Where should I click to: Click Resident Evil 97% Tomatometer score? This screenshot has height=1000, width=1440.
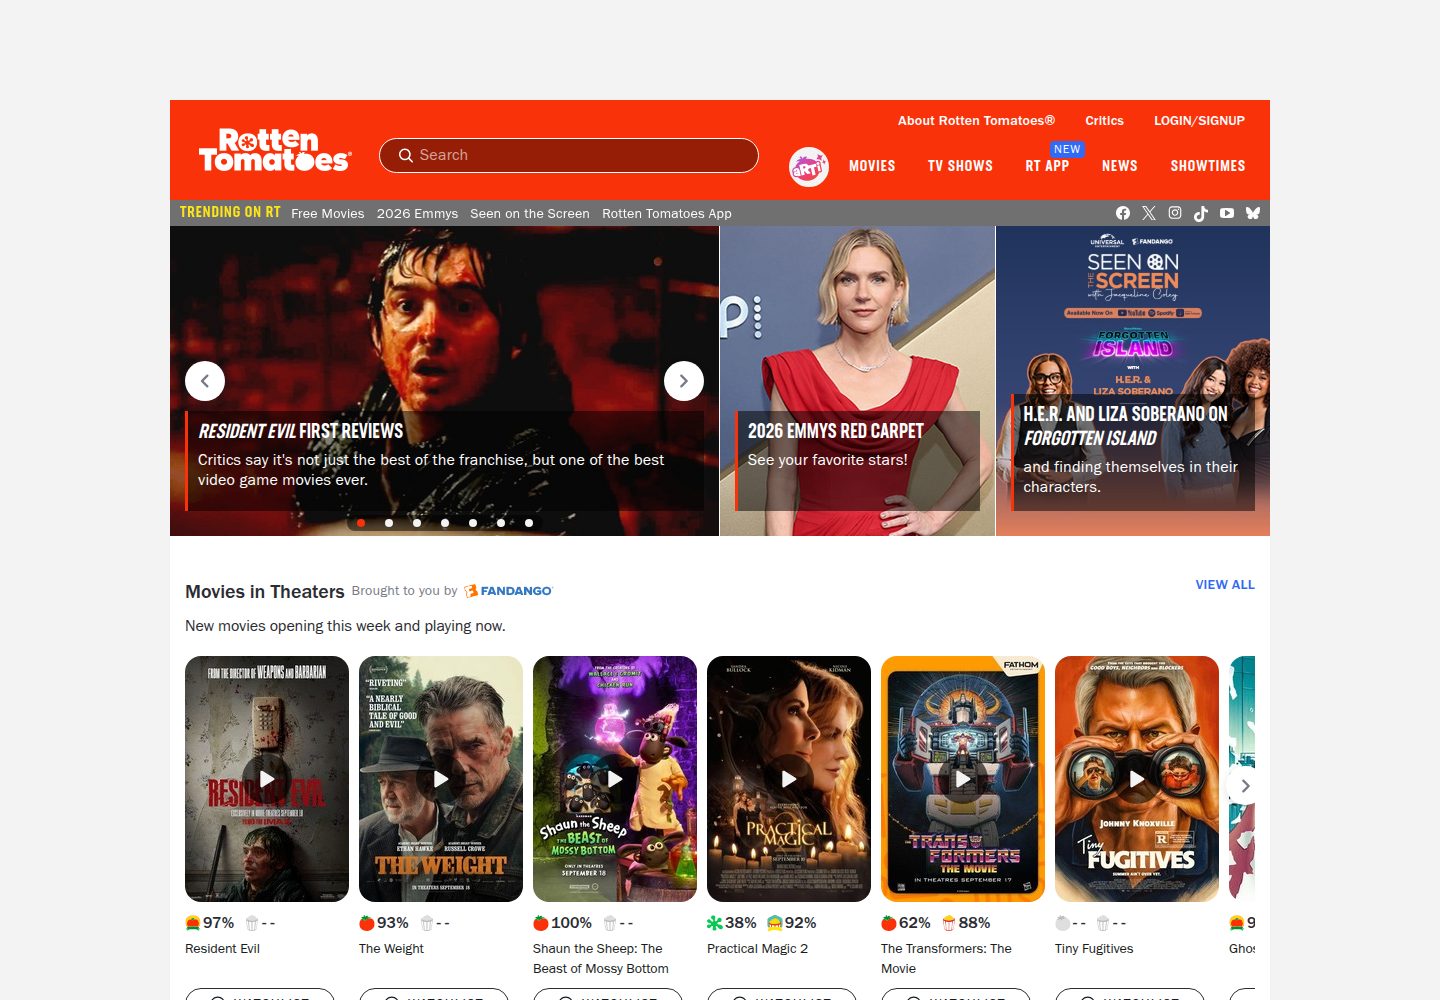click(x=210, y=923)
